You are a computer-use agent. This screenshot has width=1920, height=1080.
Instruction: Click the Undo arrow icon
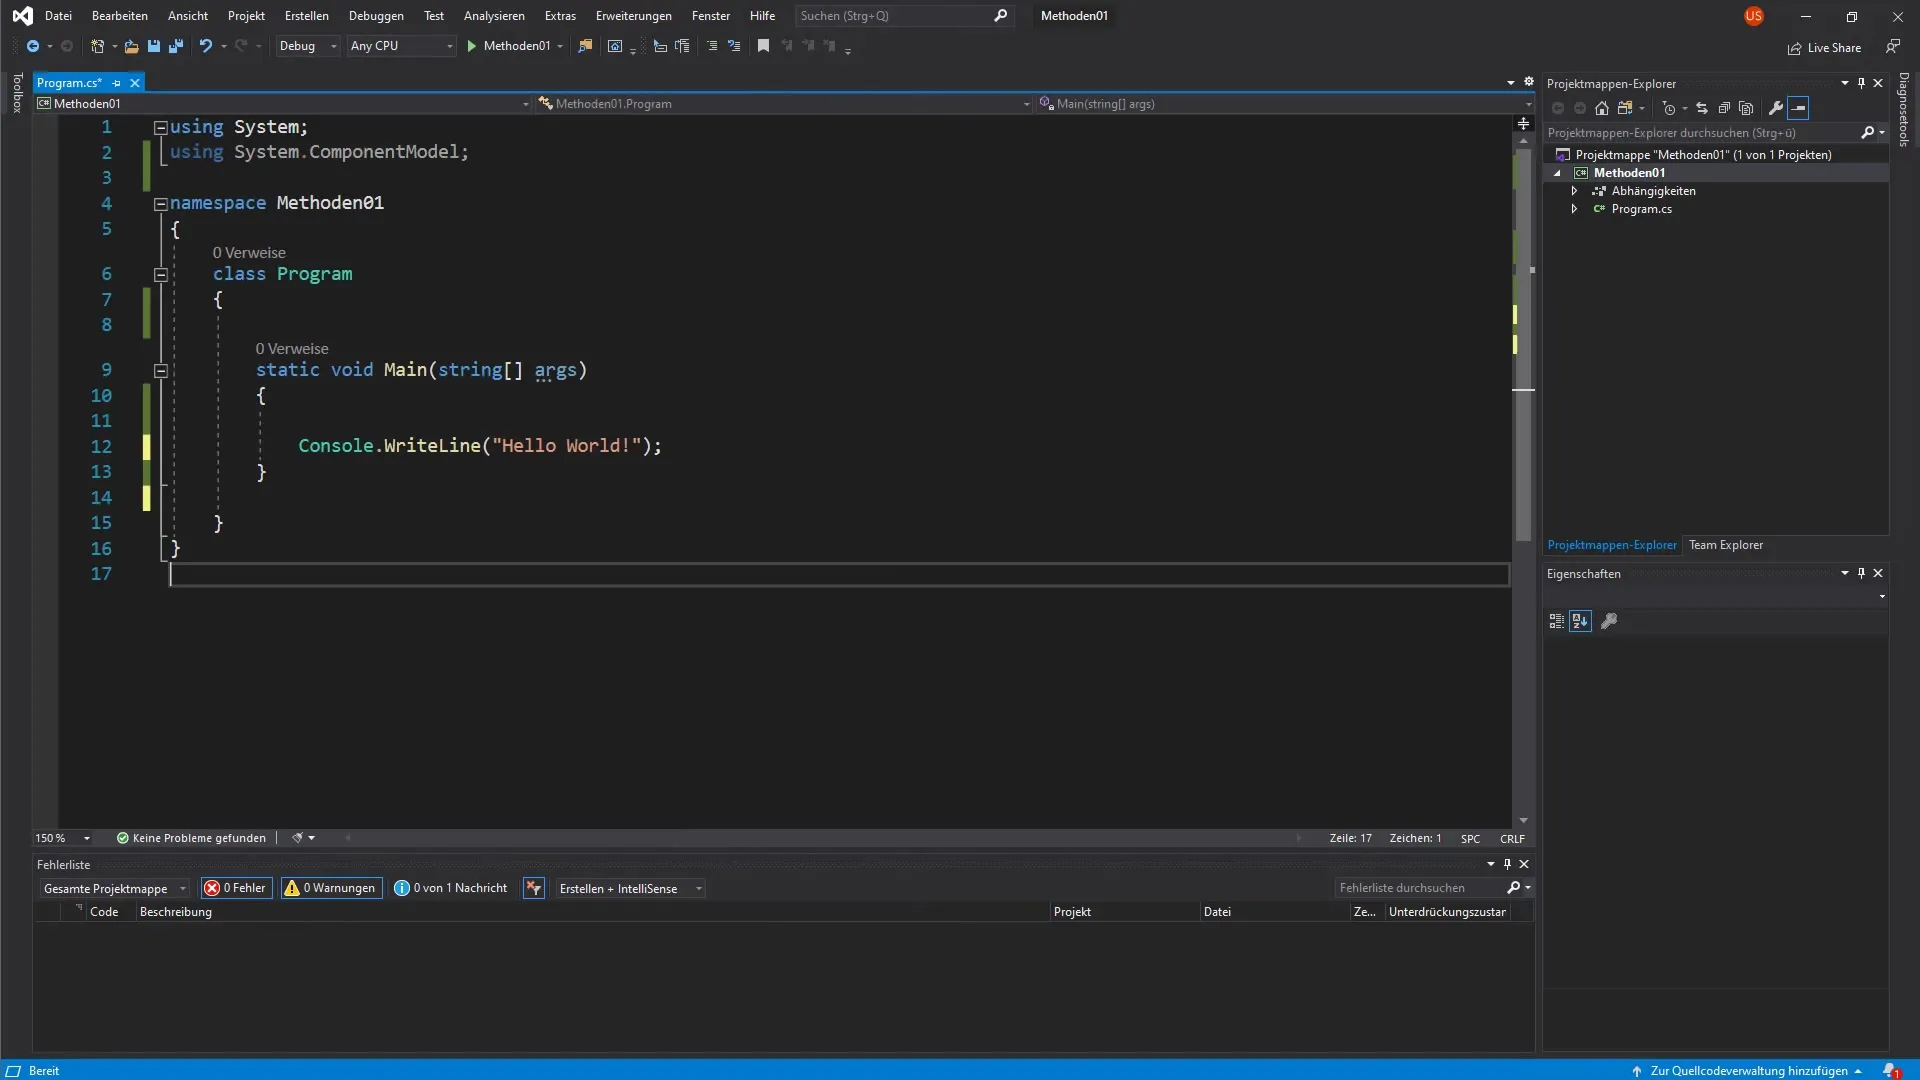coord(206,46)
